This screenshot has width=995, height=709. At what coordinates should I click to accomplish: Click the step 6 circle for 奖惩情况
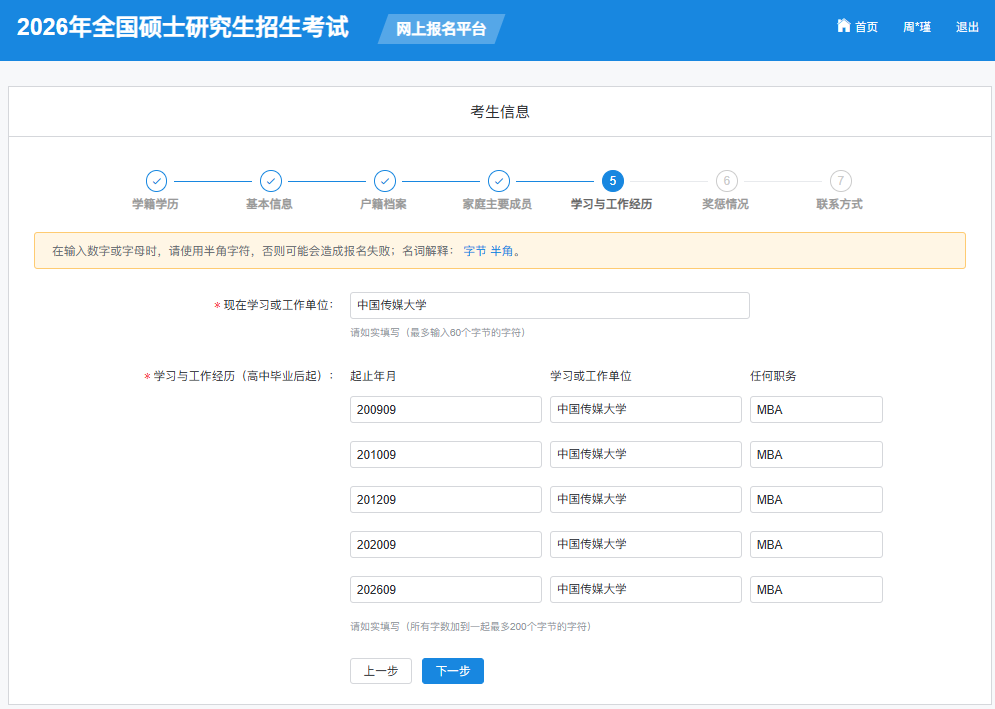tap(727, 182)
